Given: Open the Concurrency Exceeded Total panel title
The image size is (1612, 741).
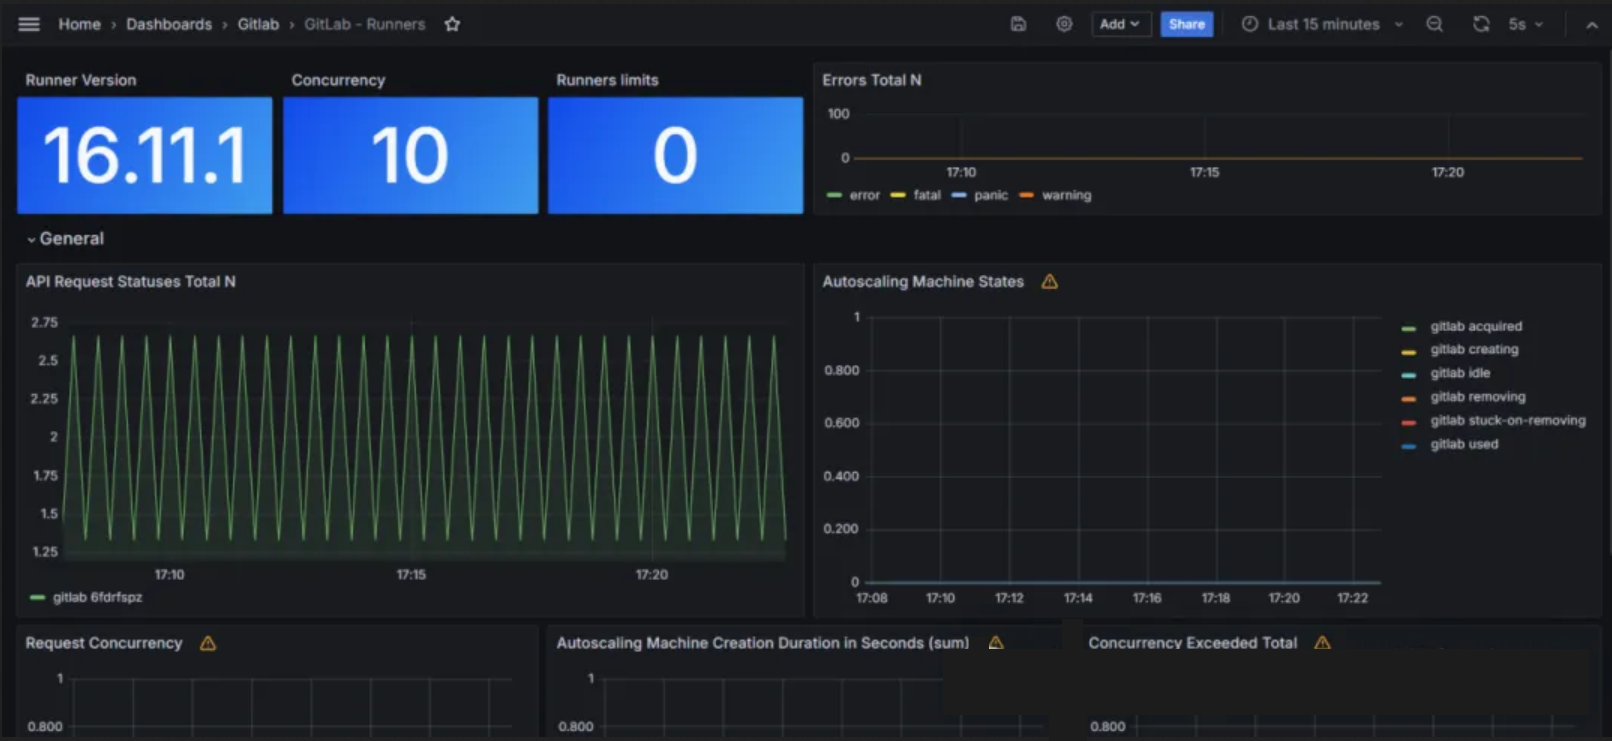Looking at the screenshot, I should point(1192,643).
